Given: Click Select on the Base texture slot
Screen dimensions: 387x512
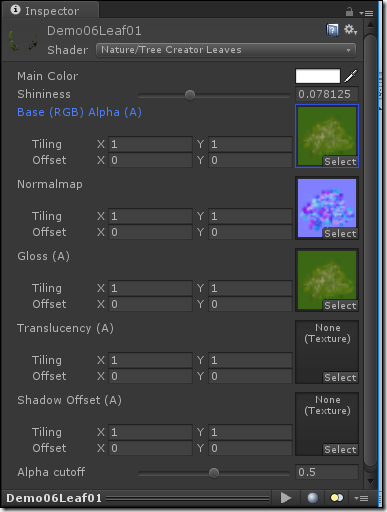Looking at the screenshot, I should [x=340, y=162].
